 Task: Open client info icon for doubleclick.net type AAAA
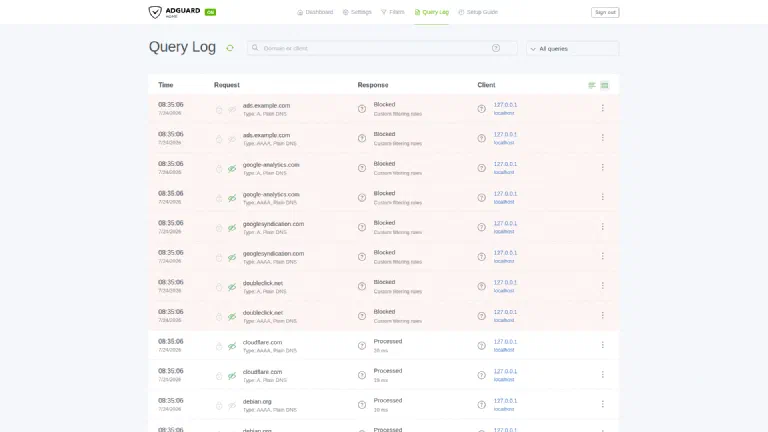click(481, 316)
